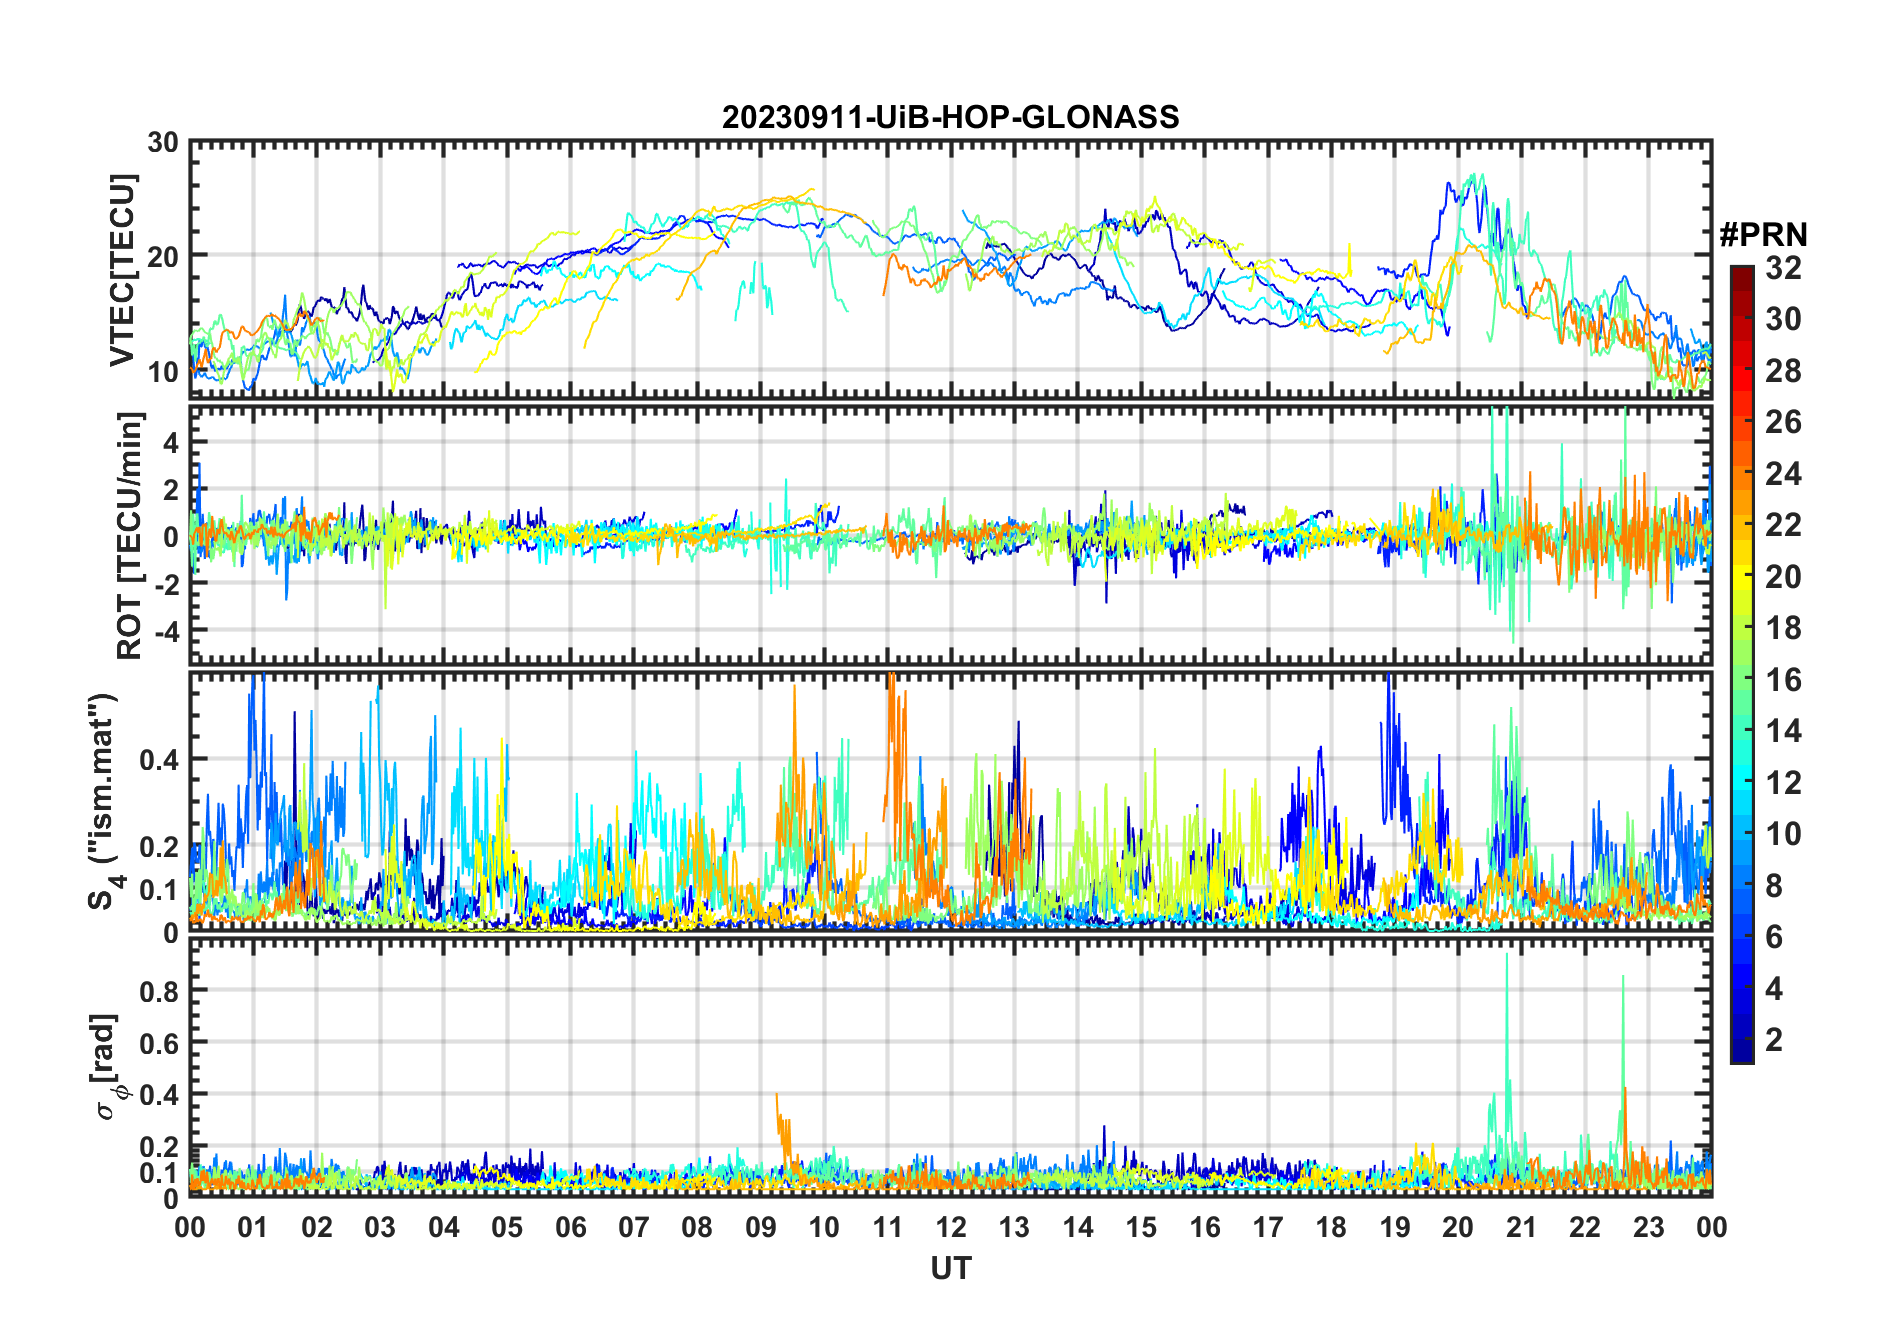Click the colorbar tick label 6
The height and width of the screenshot is (1330, 1902).
tap(1774, 937)
